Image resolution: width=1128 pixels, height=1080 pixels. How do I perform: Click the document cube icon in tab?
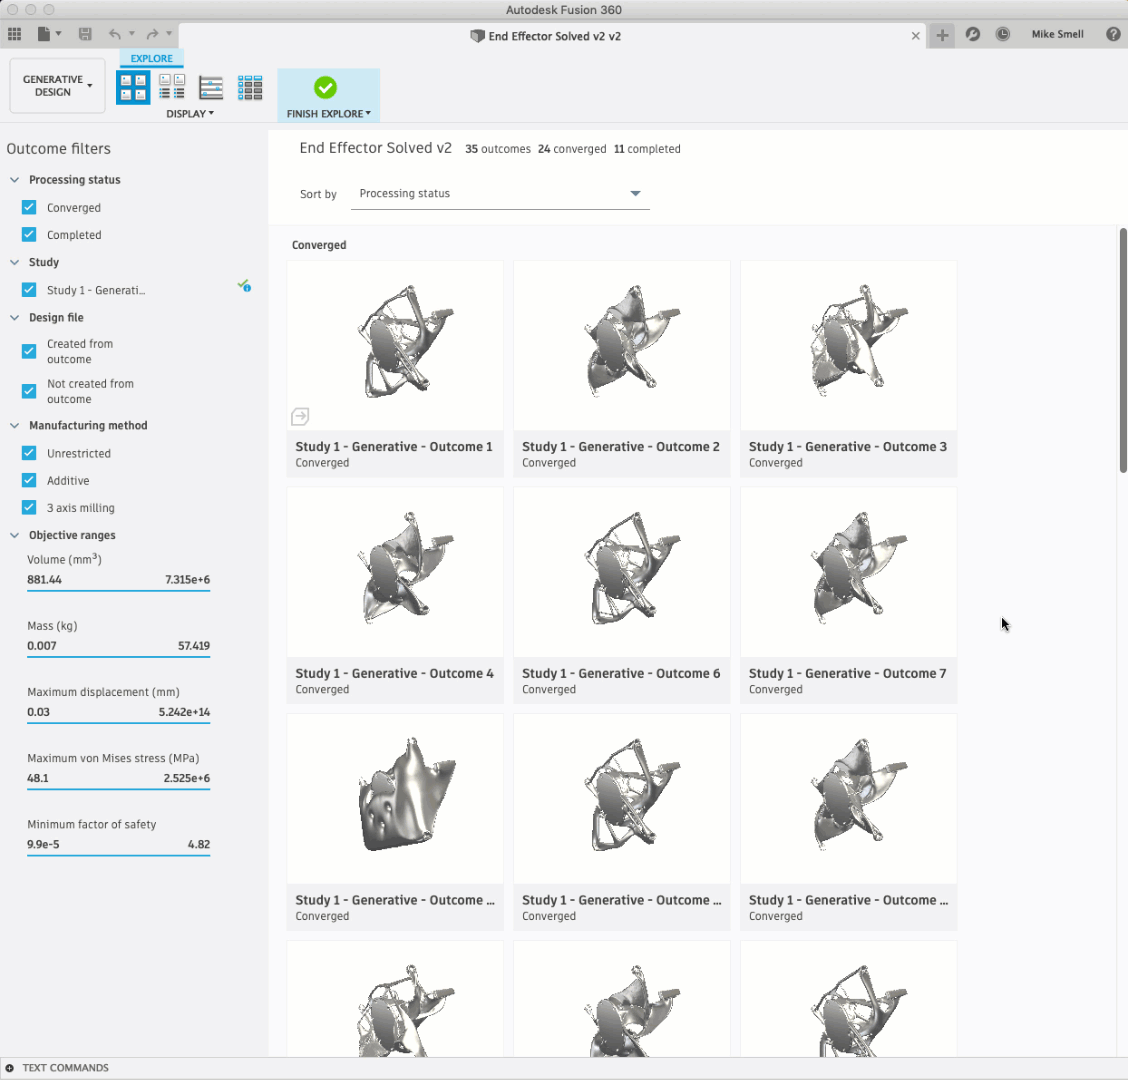(x=477, y=36)
